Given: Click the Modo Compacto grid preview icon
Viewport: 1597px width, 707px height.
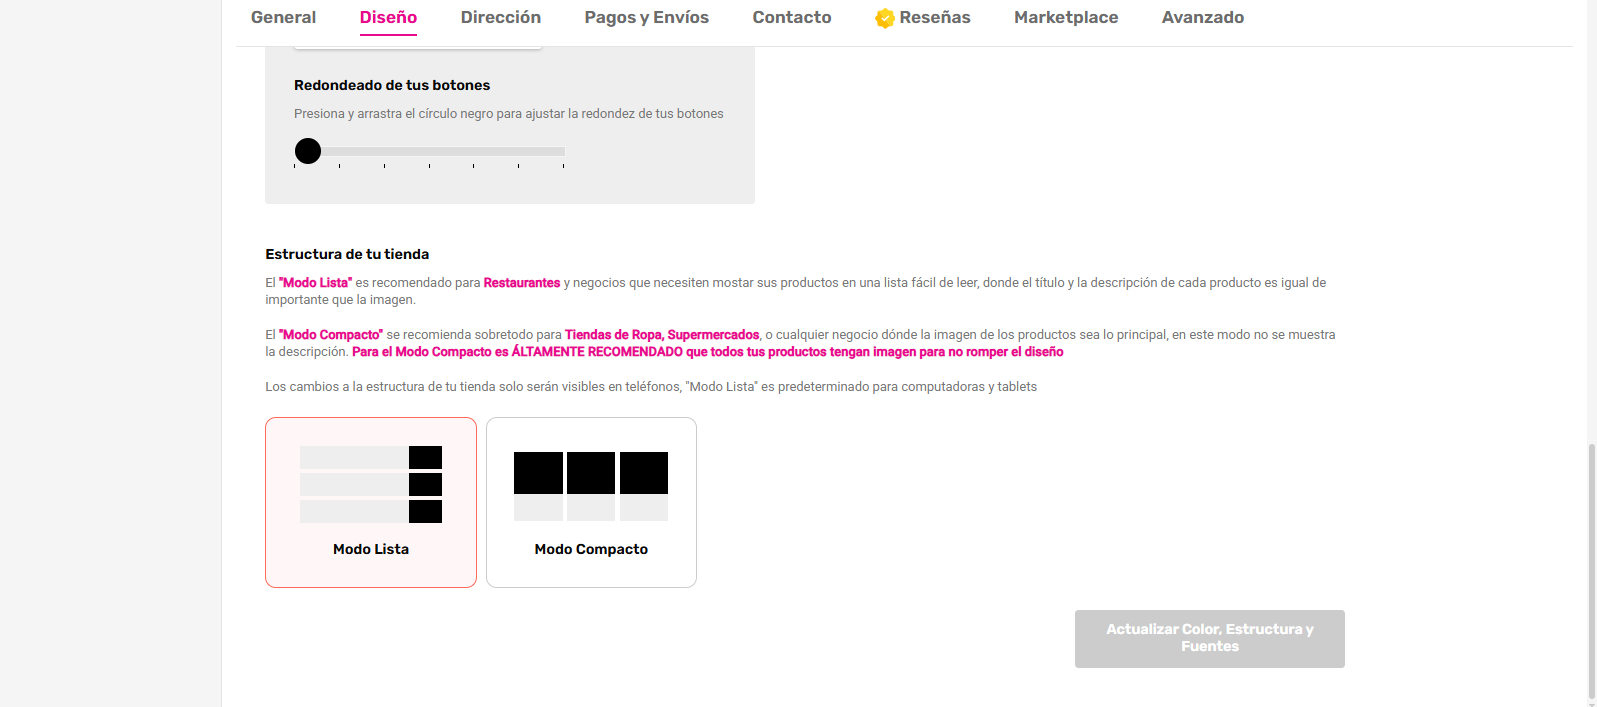Looking at the screenshot, I should pos(591,486).
